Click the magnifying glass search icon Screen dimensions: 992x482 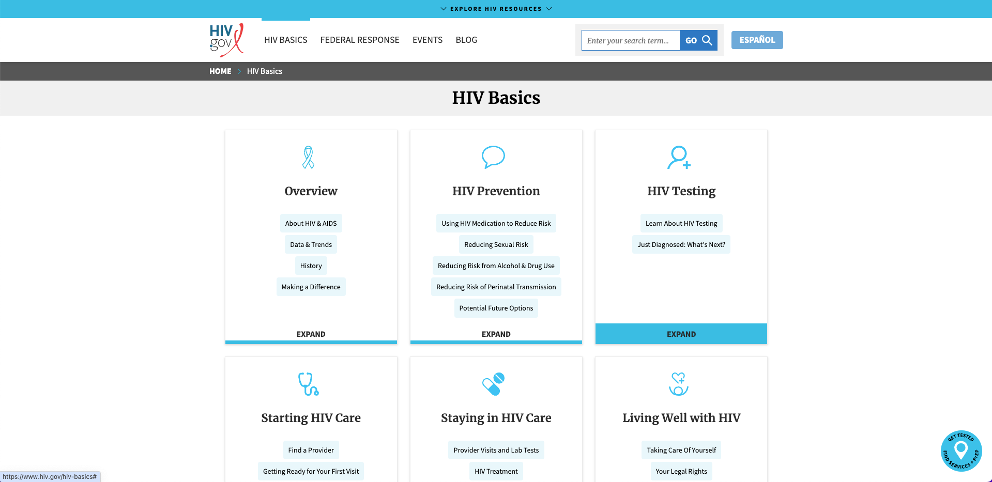(x=707, y=40)
